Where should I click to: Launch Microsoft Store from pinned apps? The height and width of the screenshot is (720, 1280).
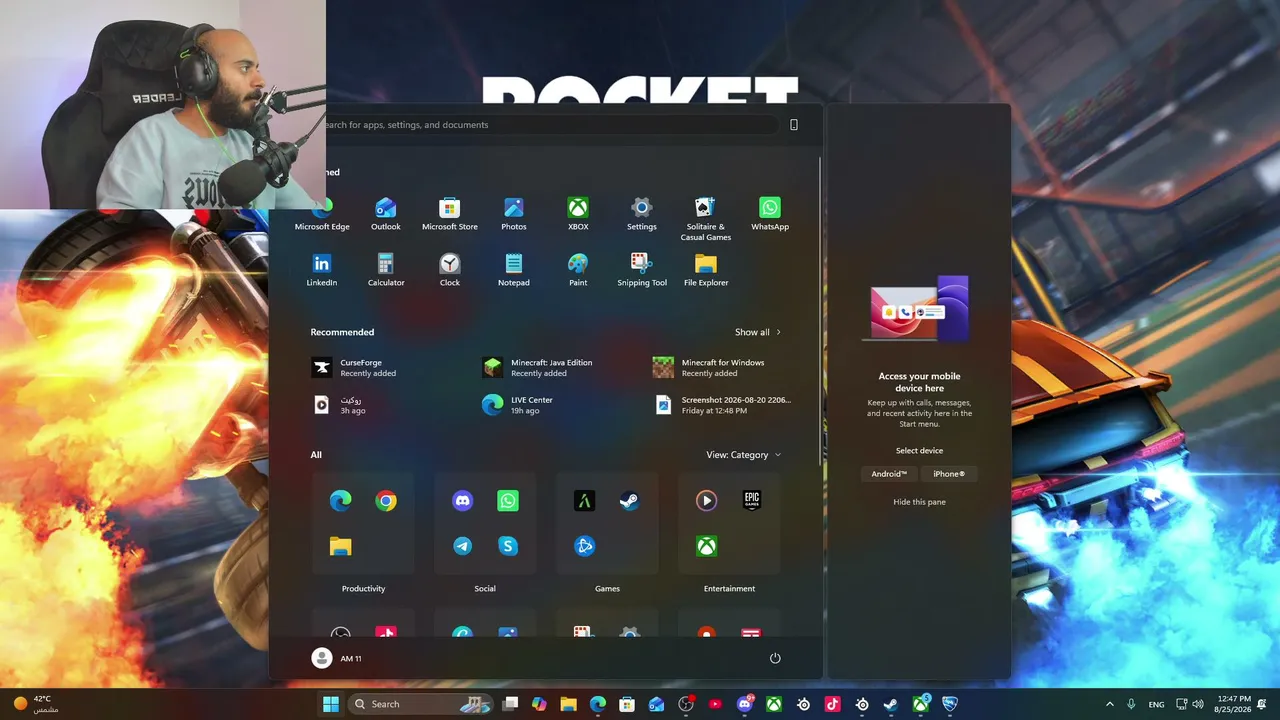click(450, 215)
